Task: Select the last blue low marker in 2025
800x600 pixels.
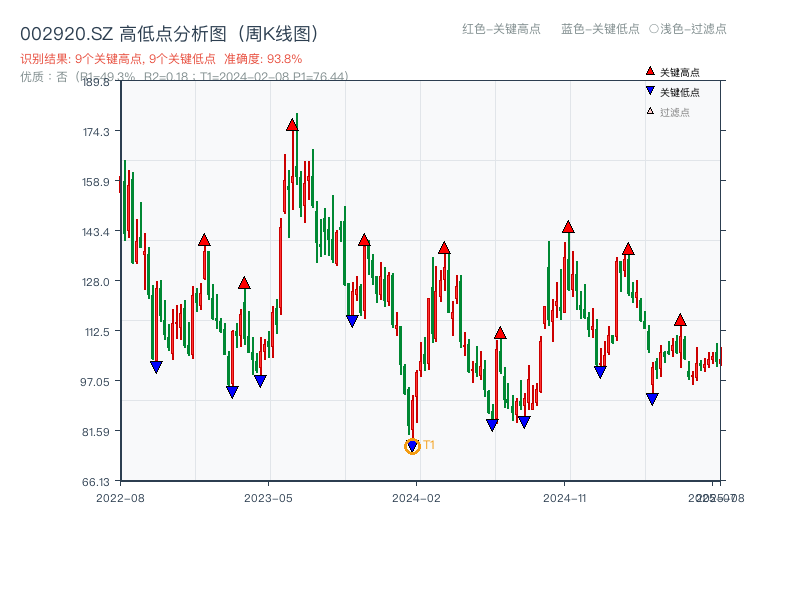Action: 652,399
